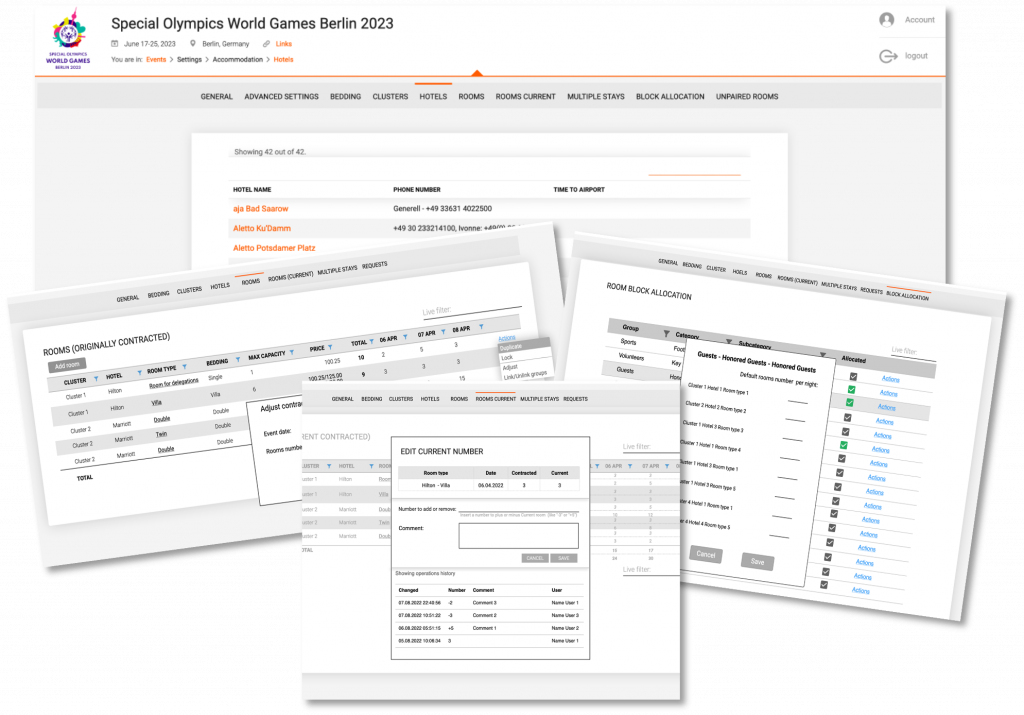This screenshot has height=715, width=1024.
Task: Click the 08 APR filter icon in Originally Contracted table
Action: [x=481, y=326]
